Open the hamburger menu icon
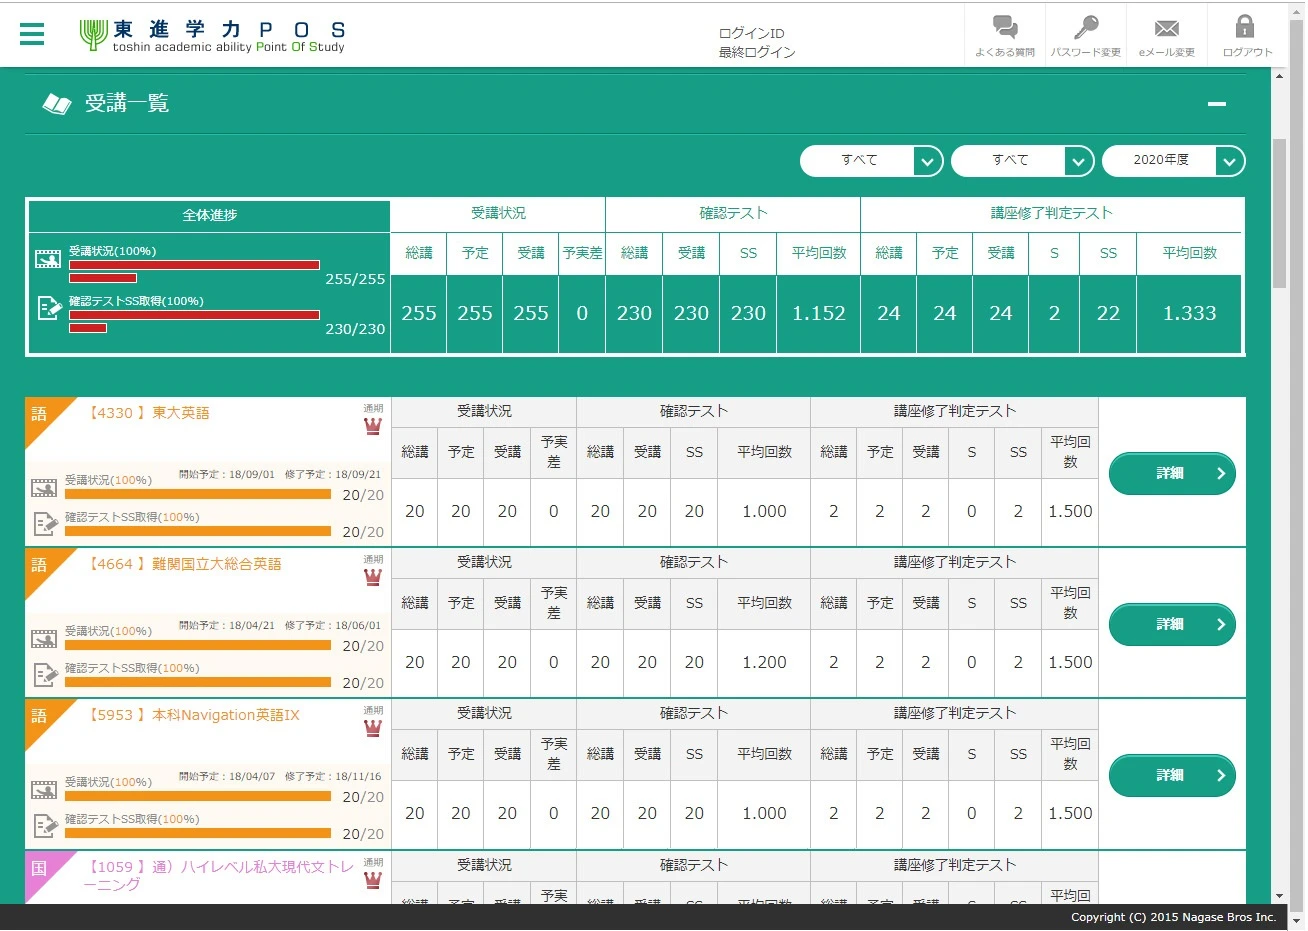 [x=32, y=34]
